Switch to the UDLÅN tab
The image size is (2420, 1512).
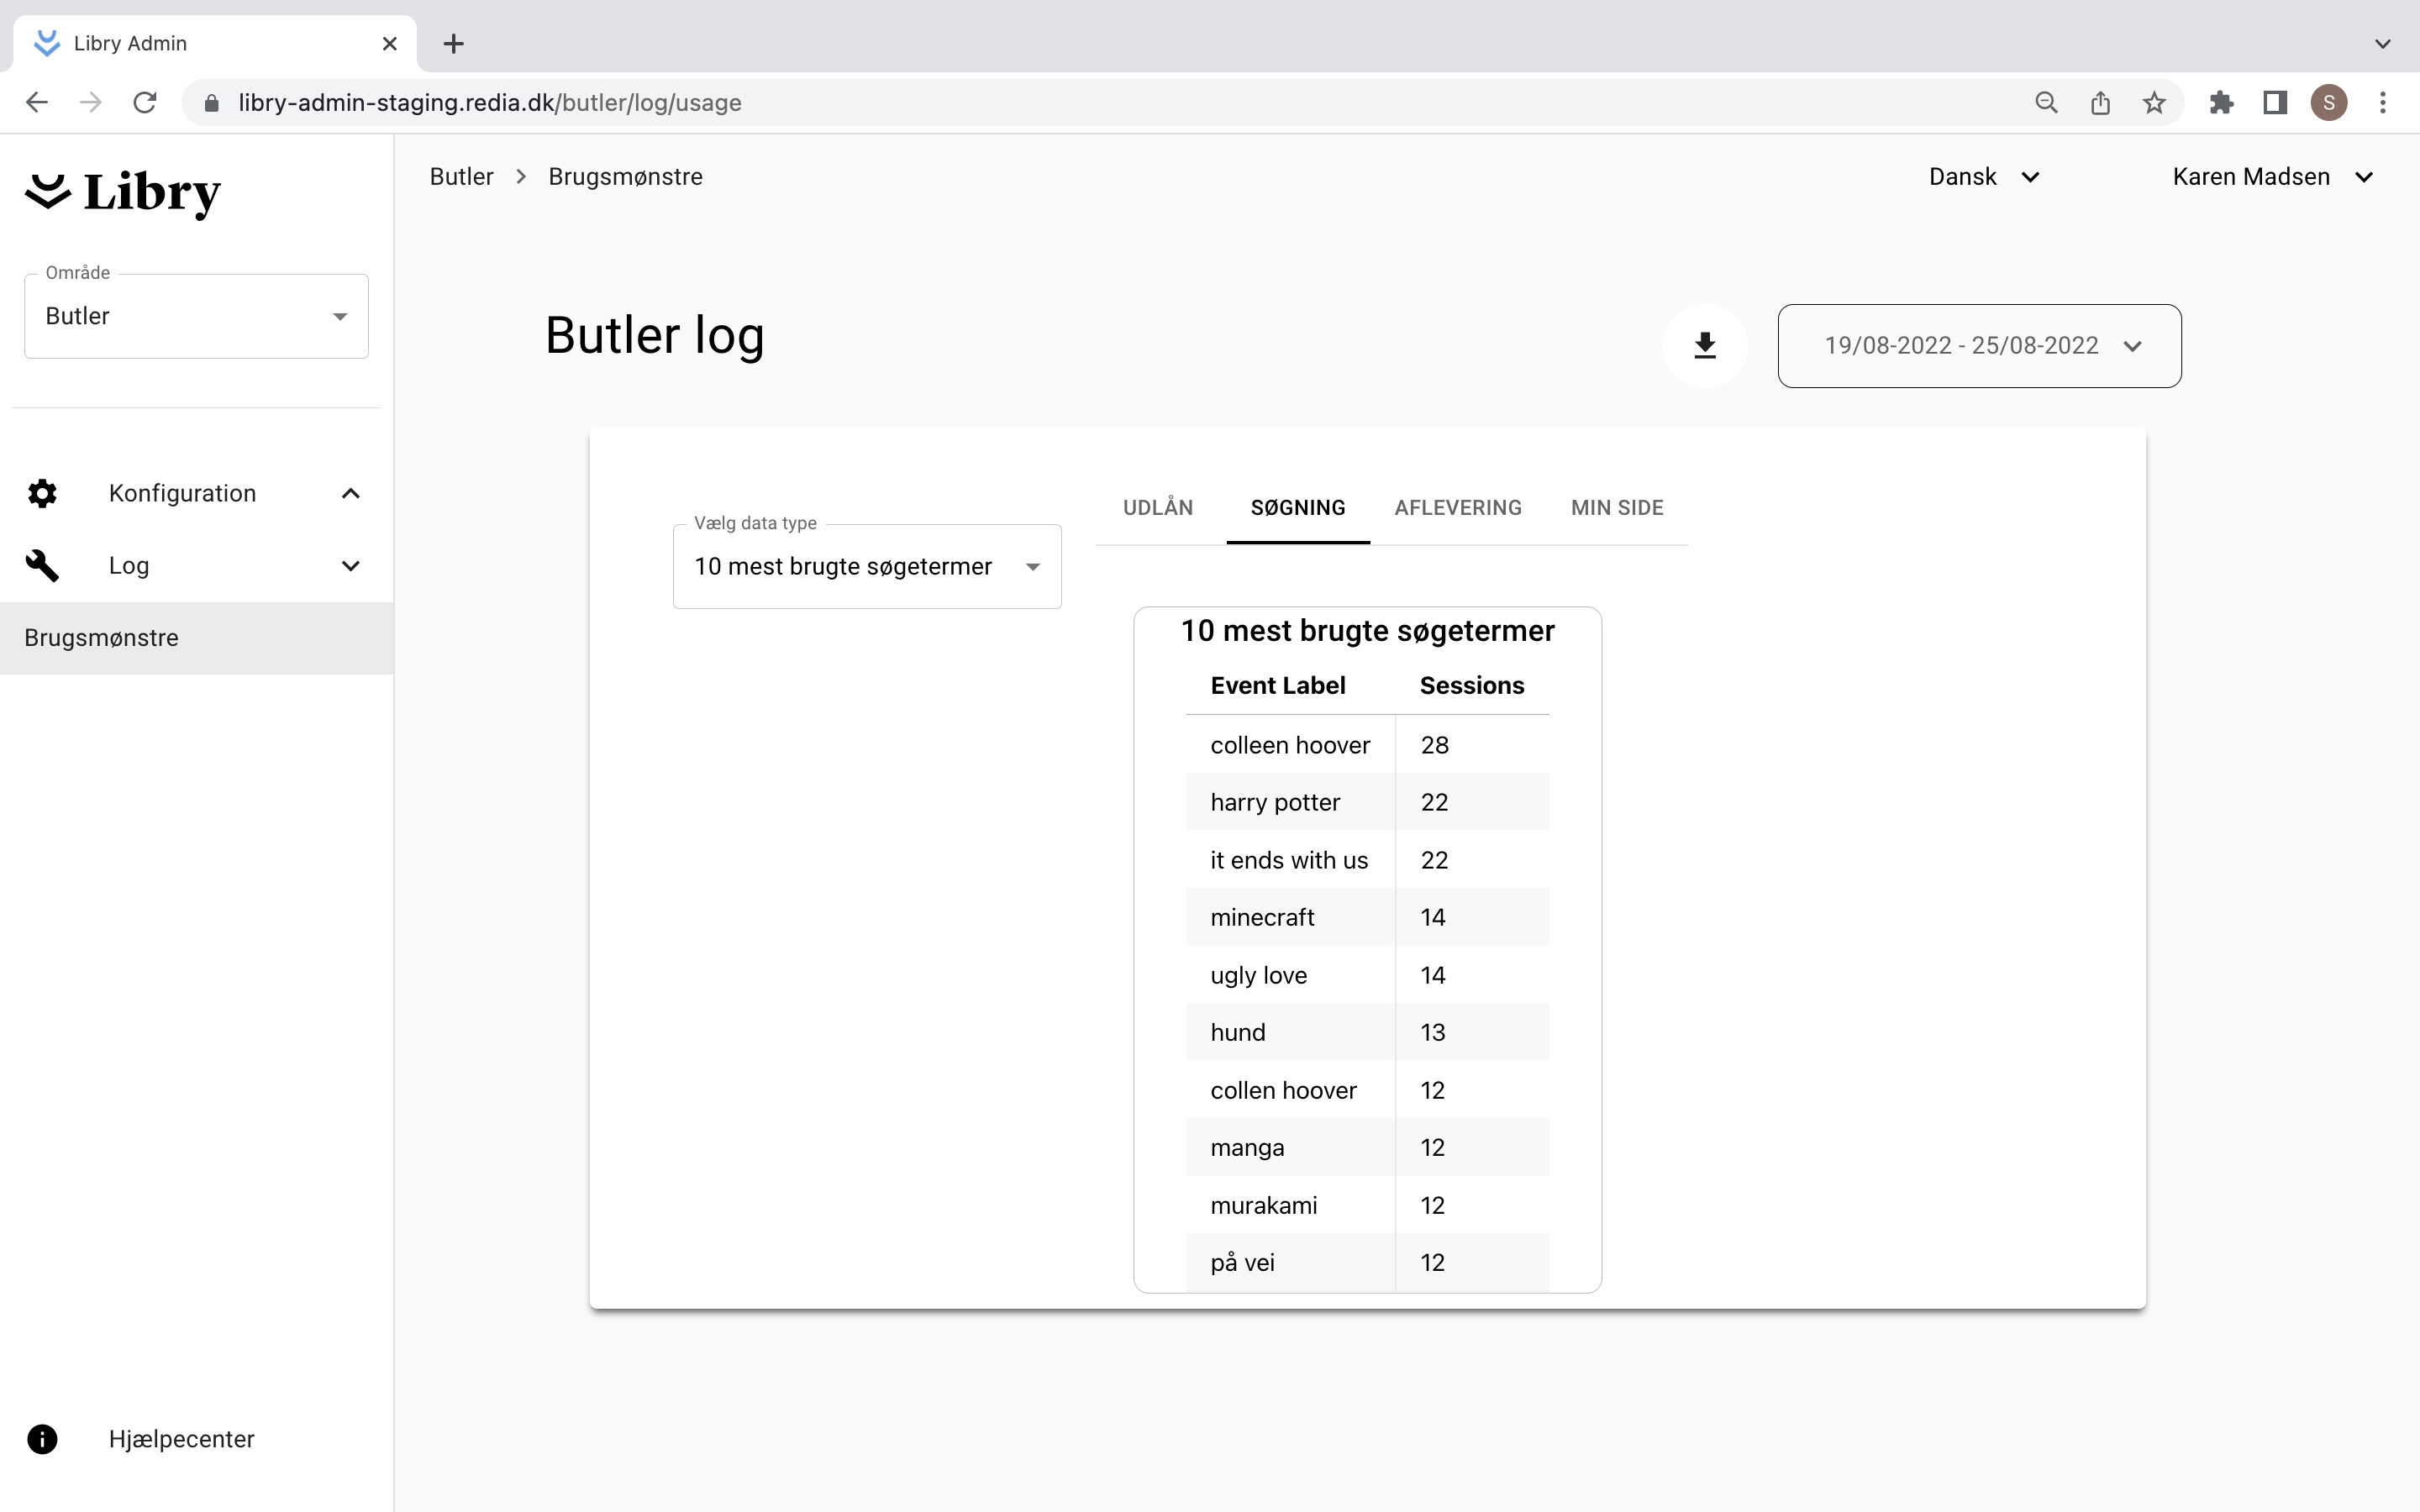(x=1157, y=508)
